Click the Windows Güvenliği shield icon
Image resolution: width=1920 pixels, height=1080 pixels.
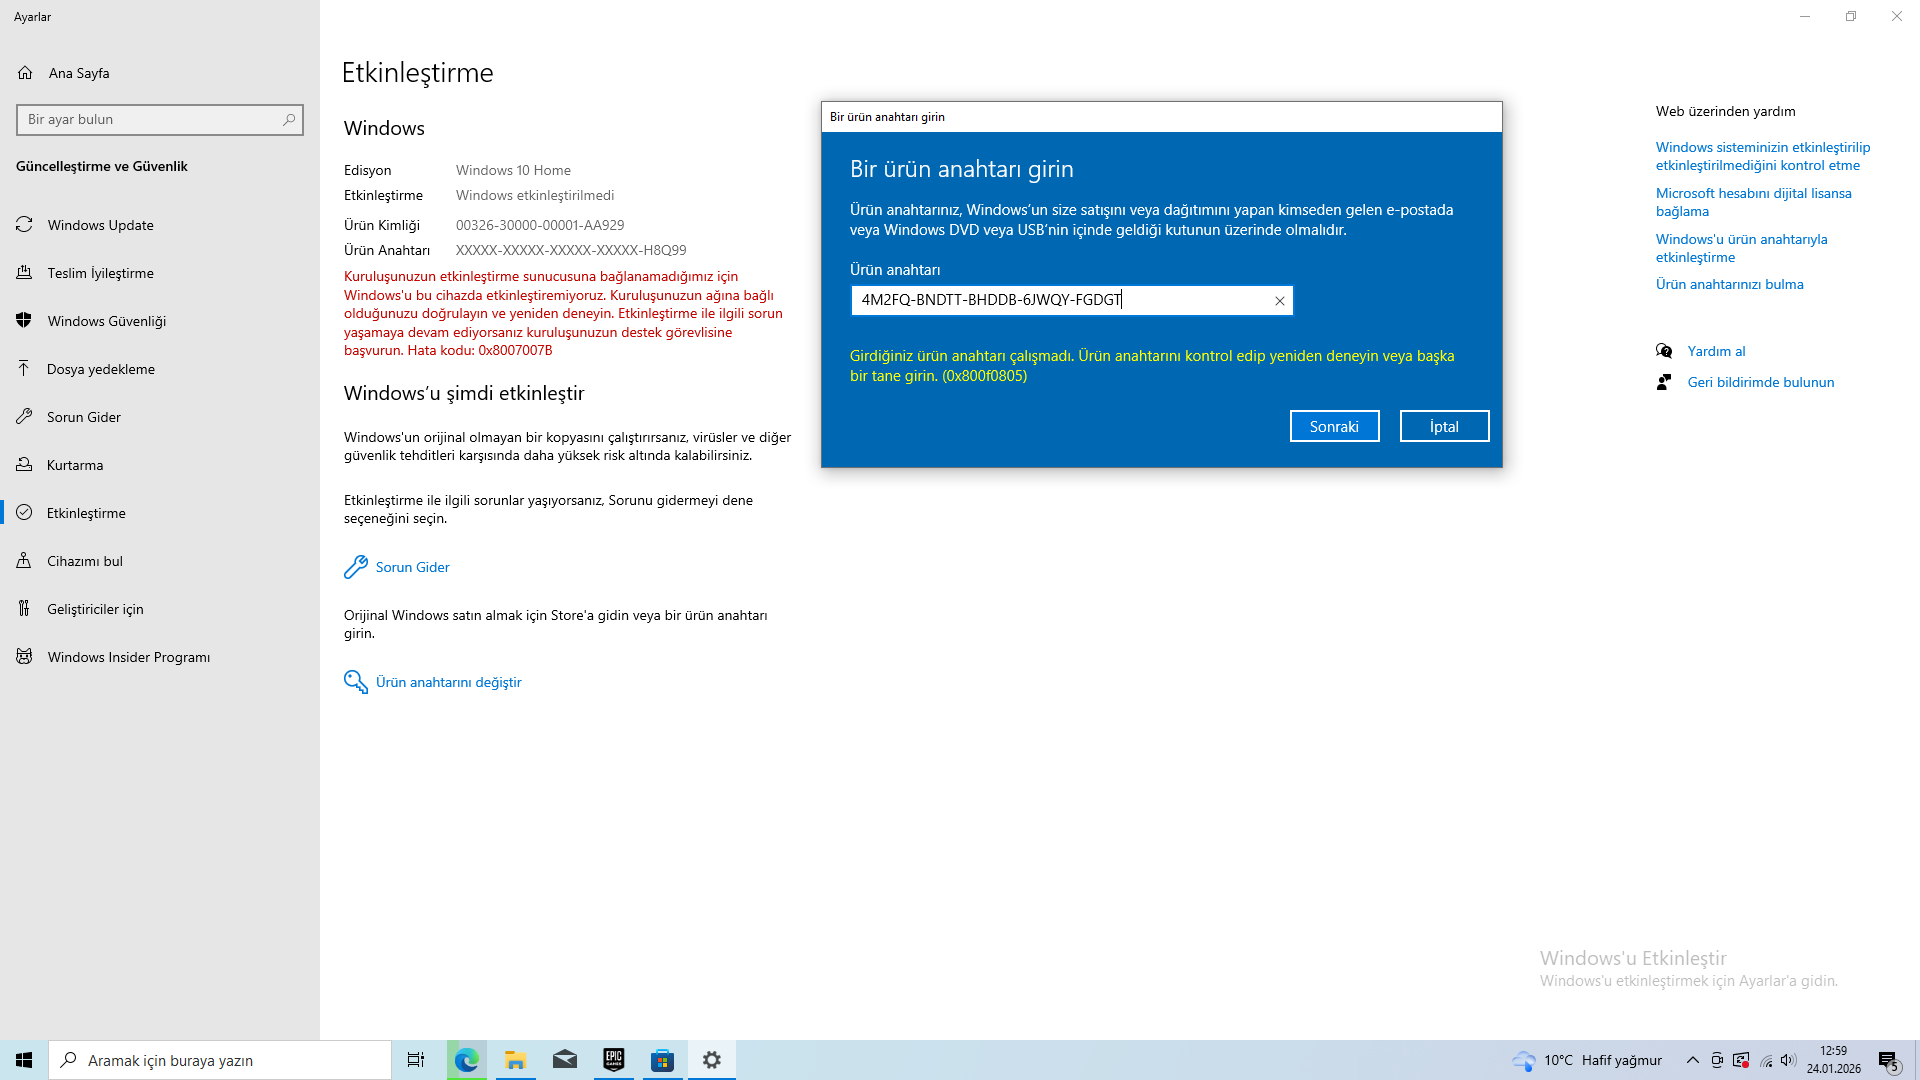[24, 321]
